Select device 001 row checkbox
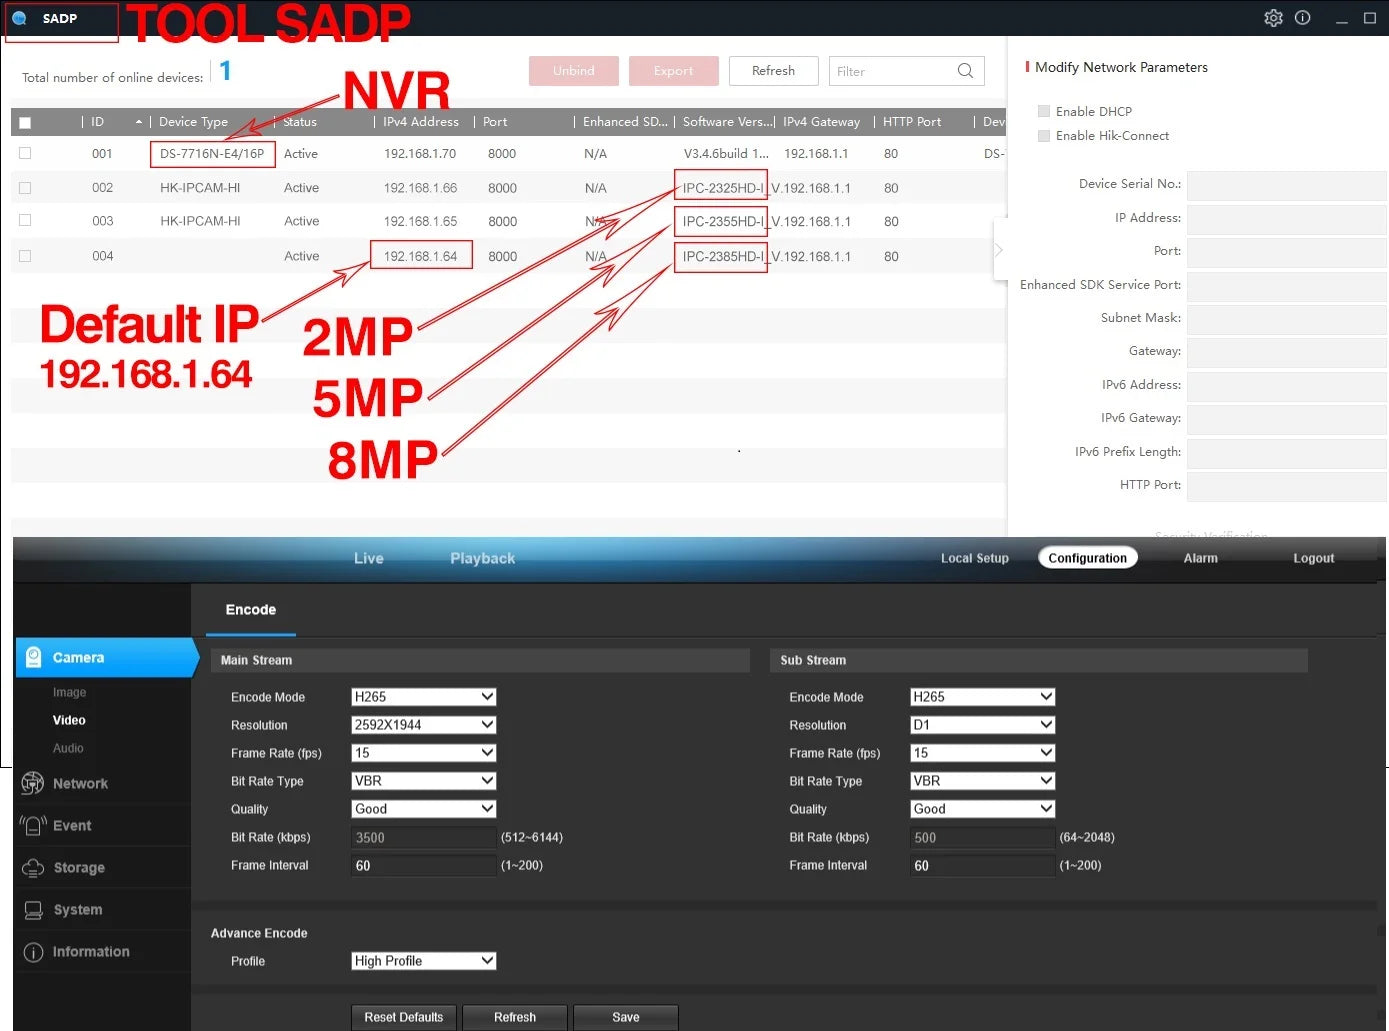The image size is (1389, 1031). tap(25, 154)
